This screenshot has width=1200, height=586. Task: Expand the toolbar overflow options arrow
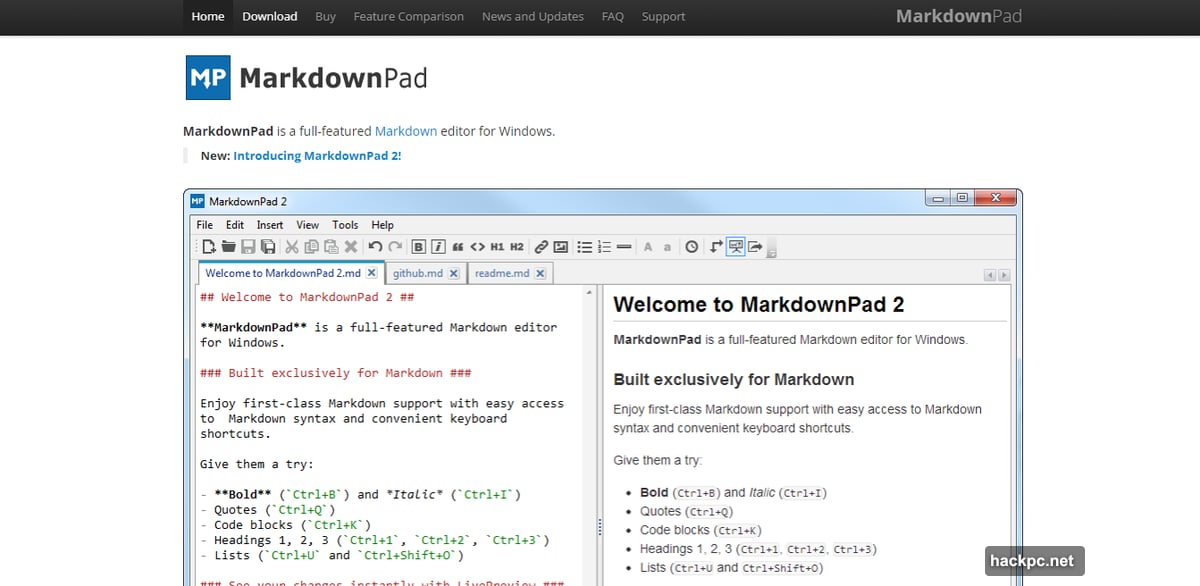coord(772,253)
